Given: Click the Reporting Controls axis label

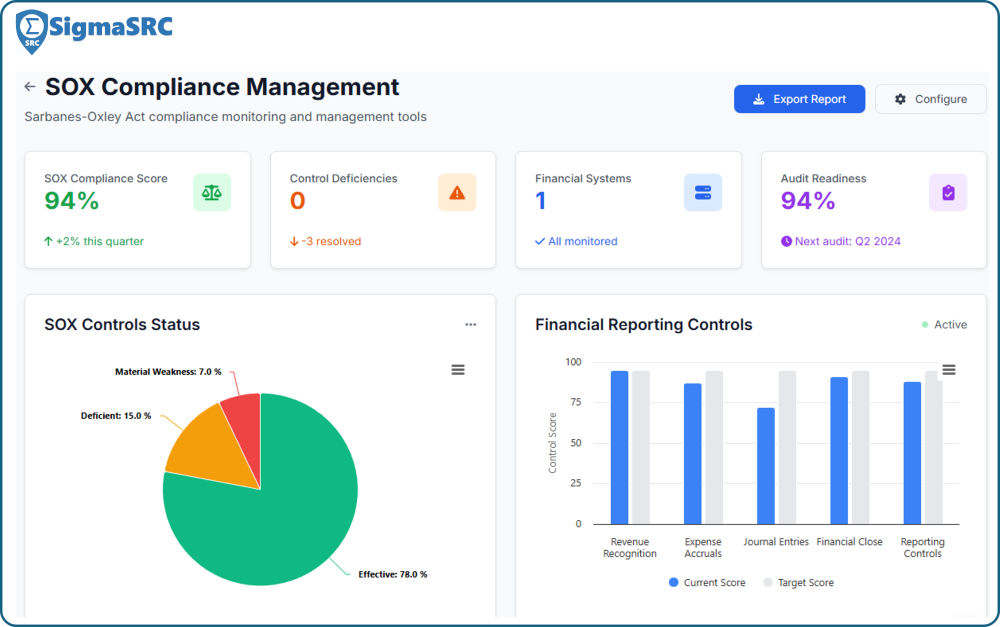Looking at the screenshot, I should click(923, 548).
